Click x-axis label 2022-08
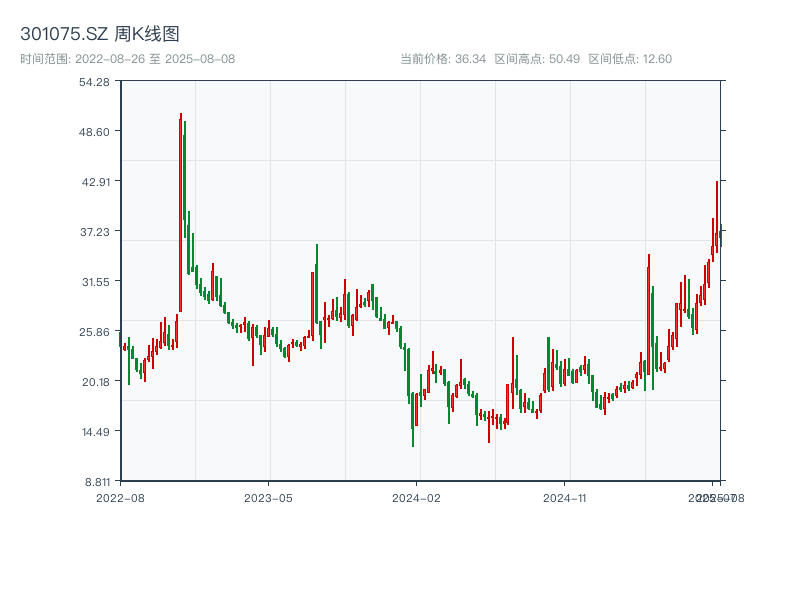 tap(120, 498)
